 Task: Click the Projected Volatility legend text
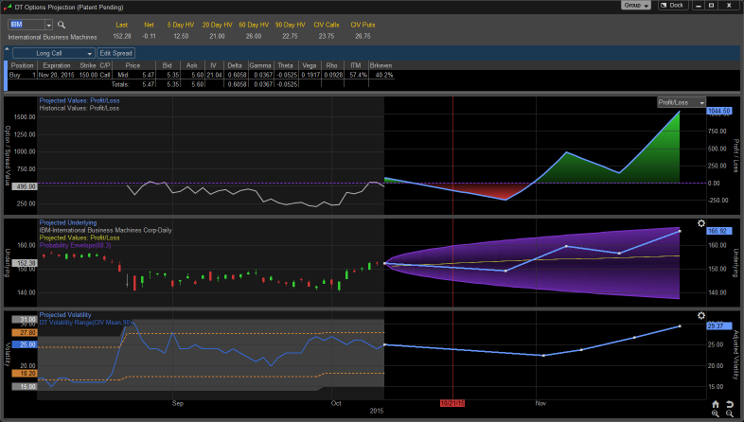[65, 315]
